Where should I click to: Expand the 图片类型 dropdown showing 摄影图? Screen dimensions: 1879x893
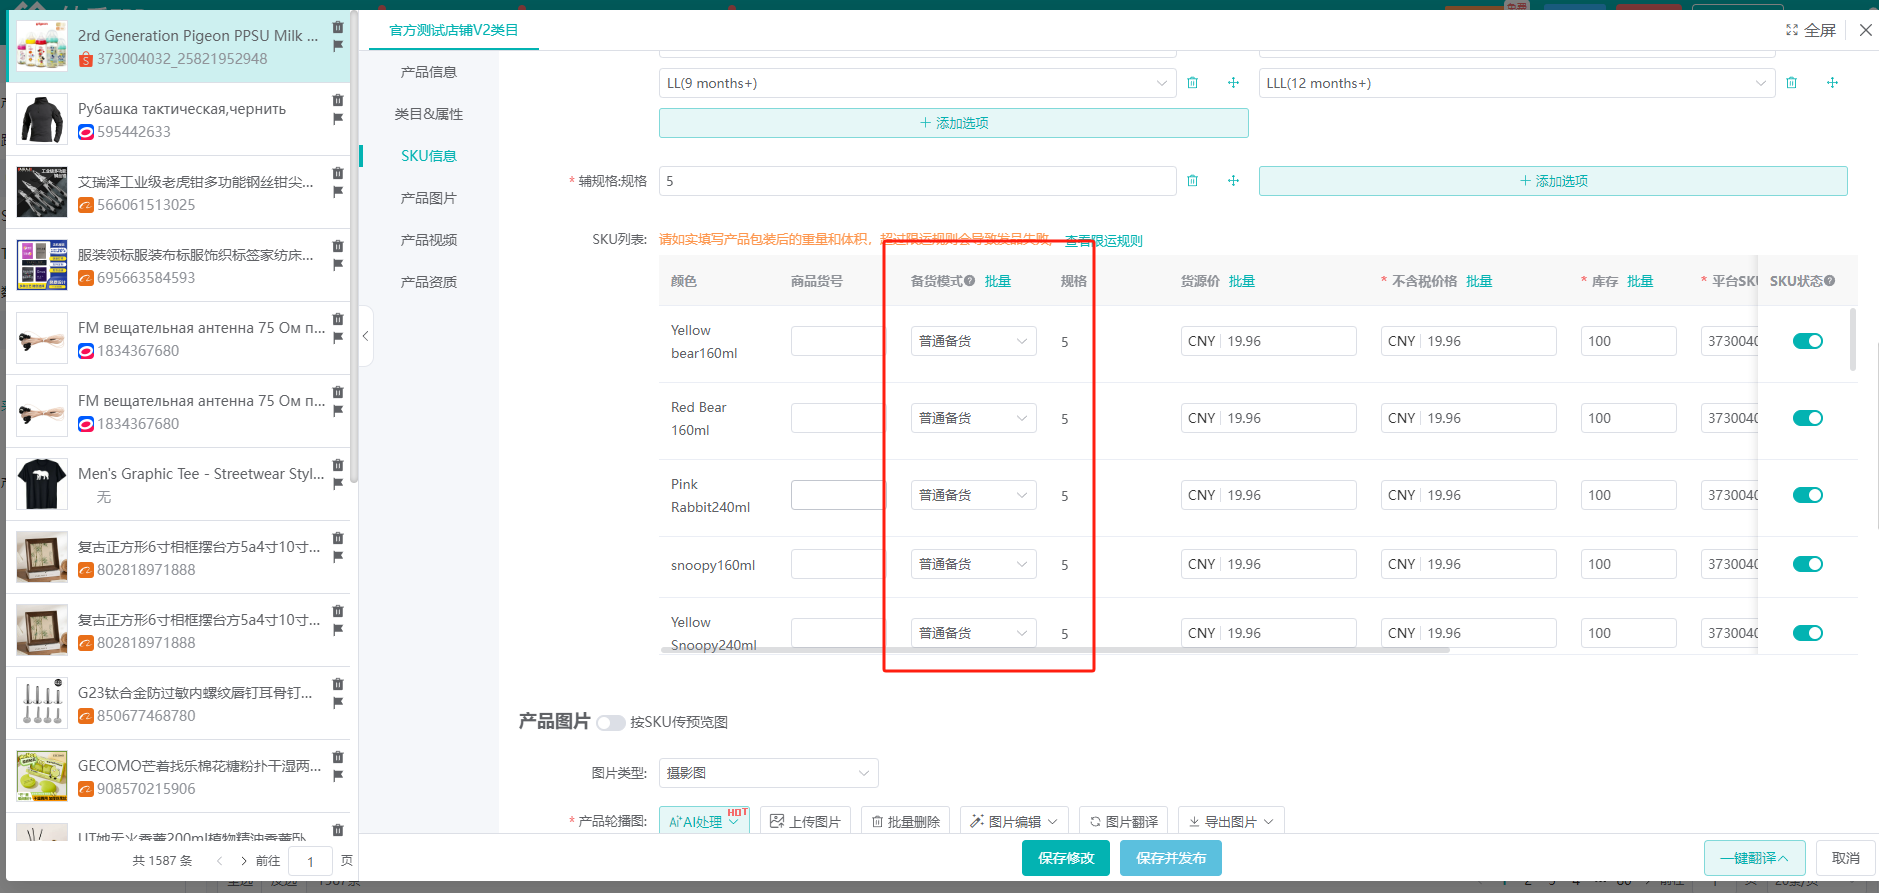pos(768,773)
